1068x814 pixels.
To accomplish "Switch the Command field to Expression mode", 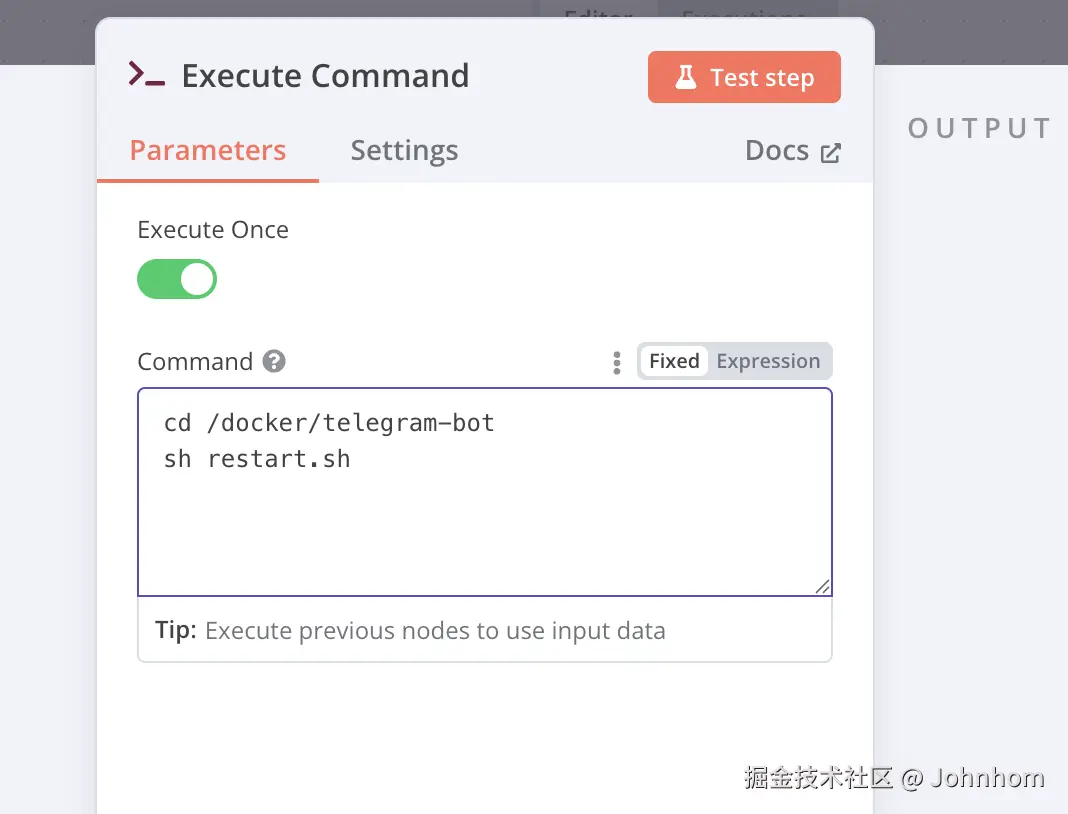I will click(x=768, y=361).
